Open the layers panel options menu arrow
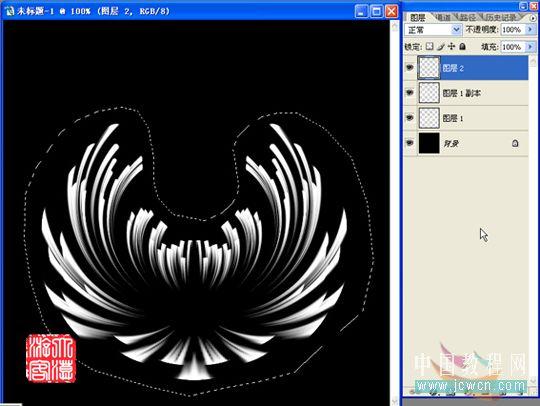 pos(533,18)
